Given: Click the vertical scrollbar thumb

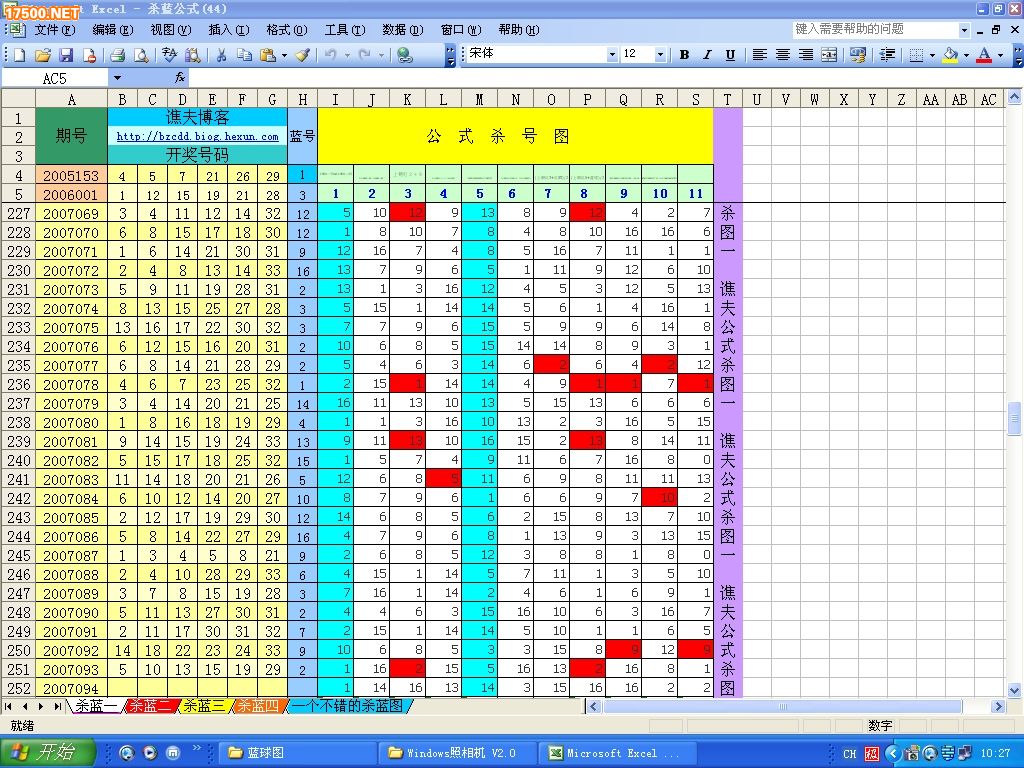Looking at the screenshot, I should pyautogui.click(x=1014, y=418).
